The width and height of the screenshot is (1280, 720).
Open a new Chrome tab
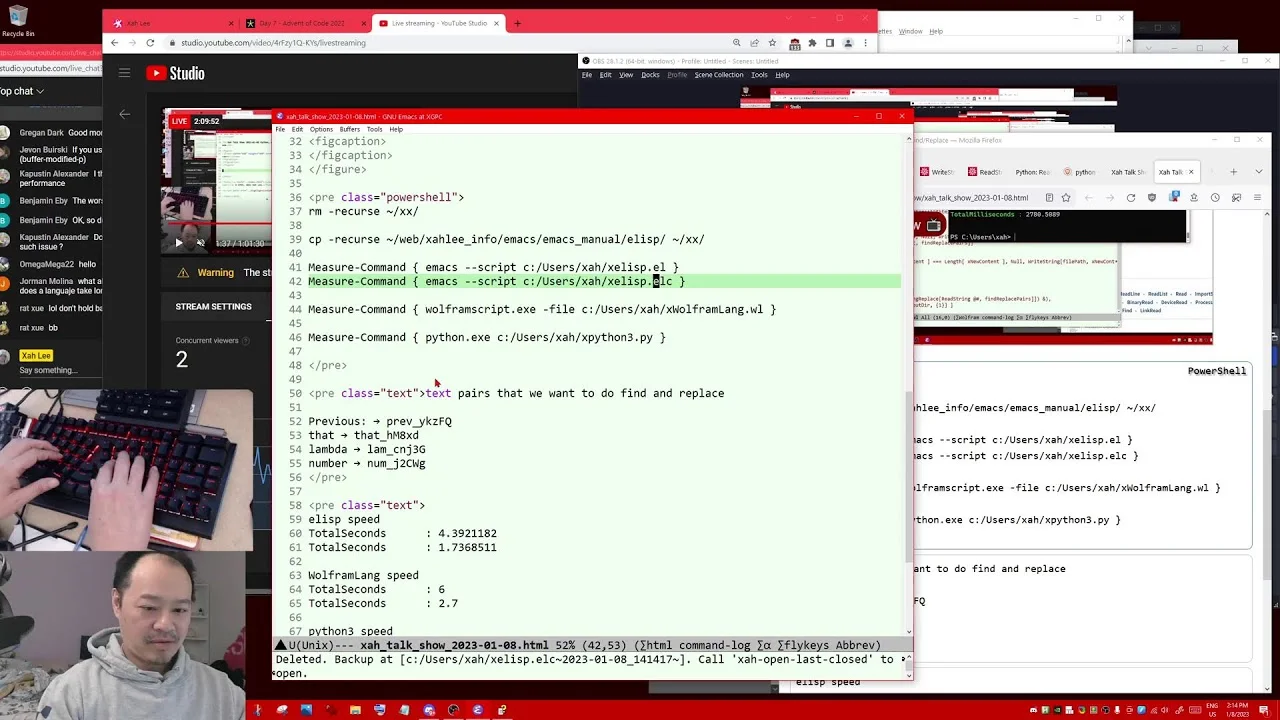pyautogui.click(x=517, y=23)
